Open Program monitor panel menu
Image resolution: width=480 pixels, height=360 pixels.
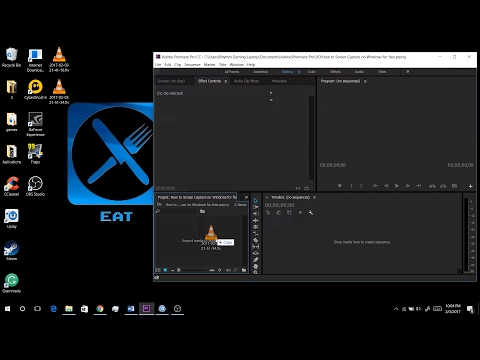[365, 81]
